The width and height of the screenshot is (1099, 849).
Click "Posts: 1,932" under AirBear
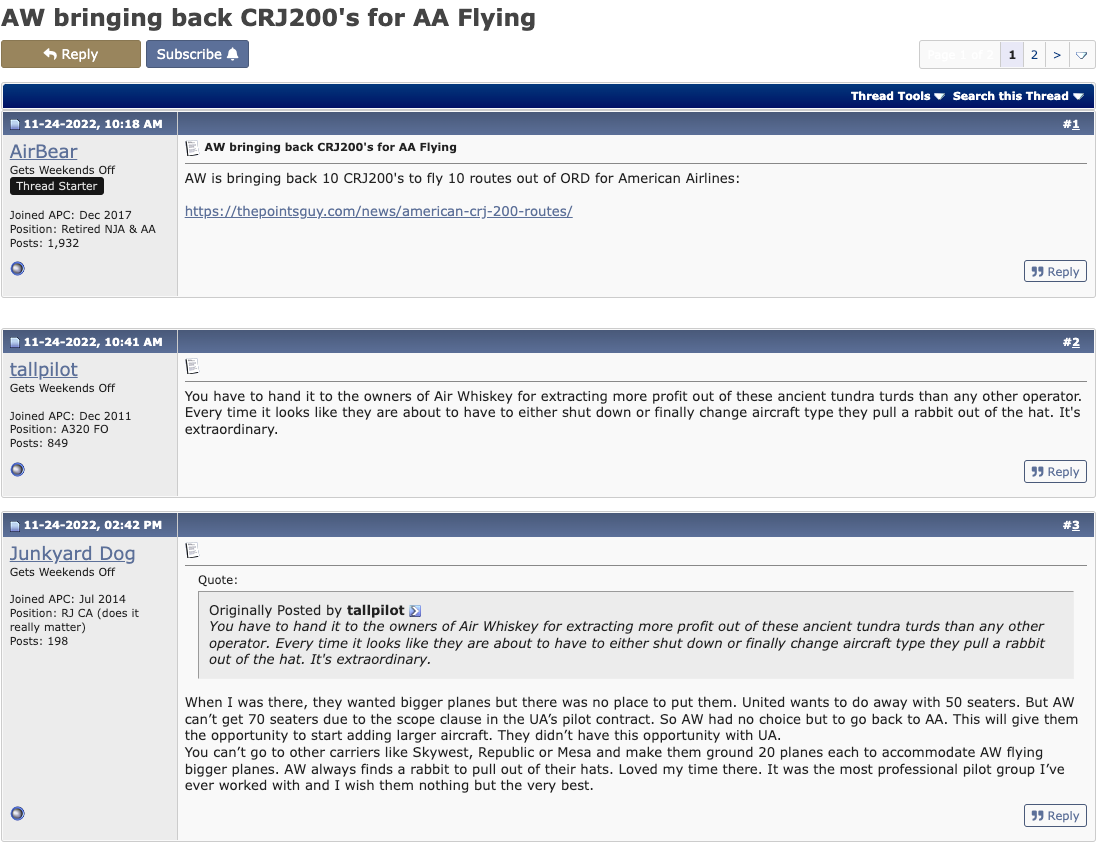44,243
